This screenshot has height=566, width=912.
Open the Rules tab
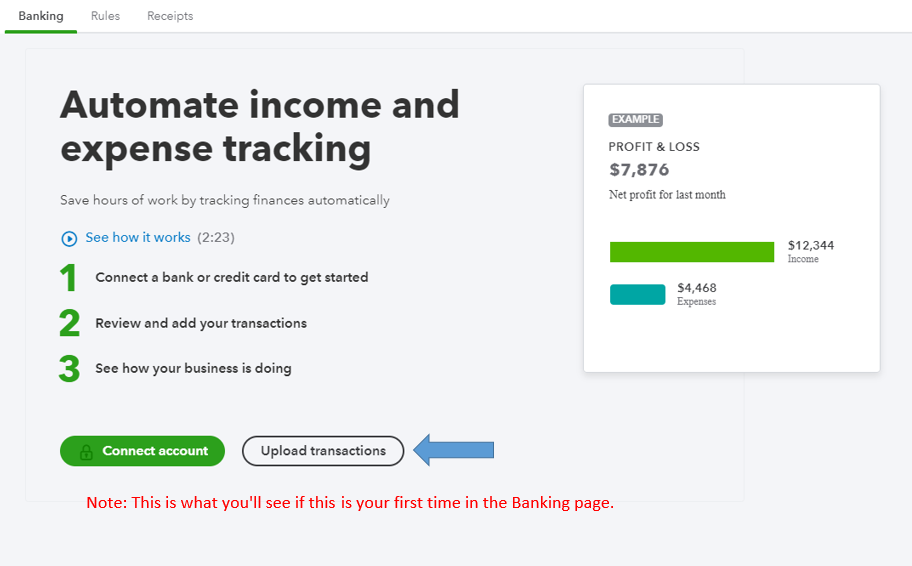pos(105,16)
